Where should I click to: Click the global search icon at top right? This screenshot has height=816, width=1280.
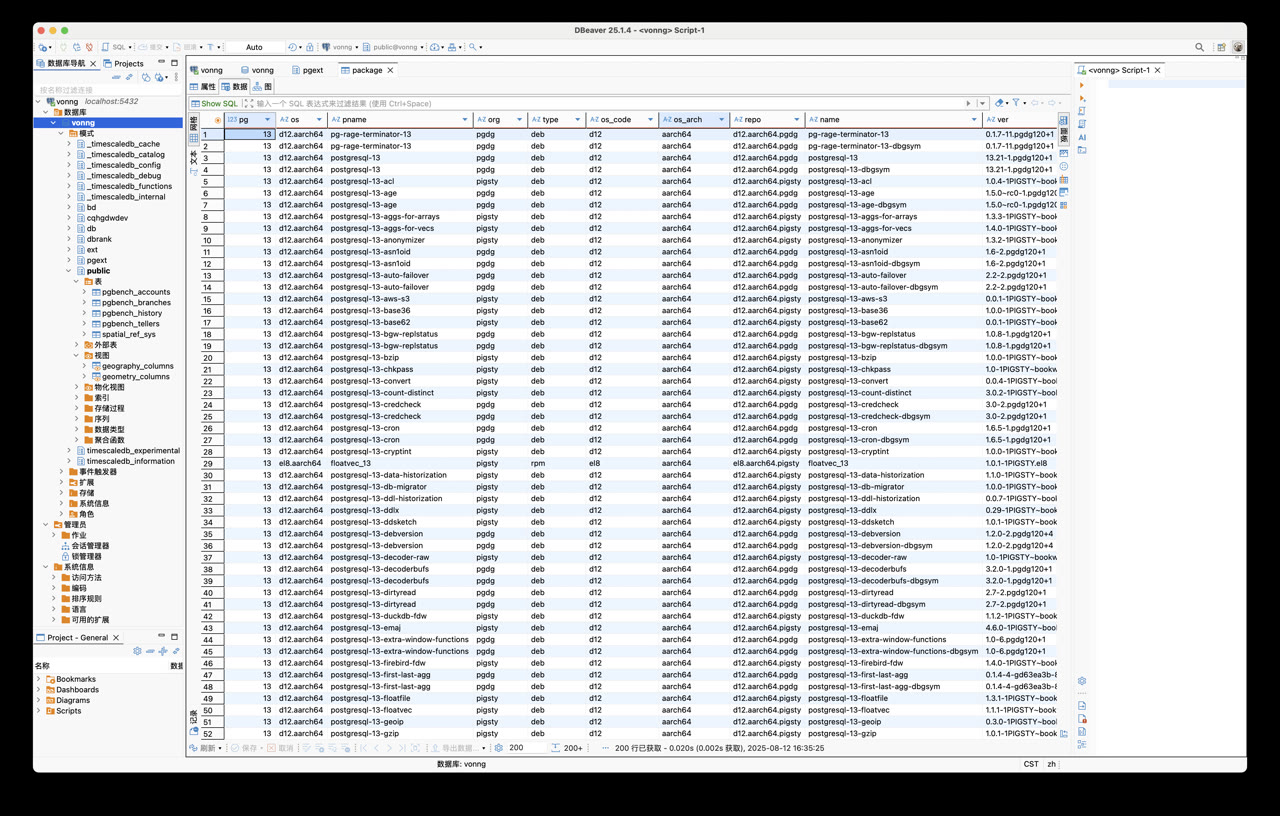[x=1200, y=47]
